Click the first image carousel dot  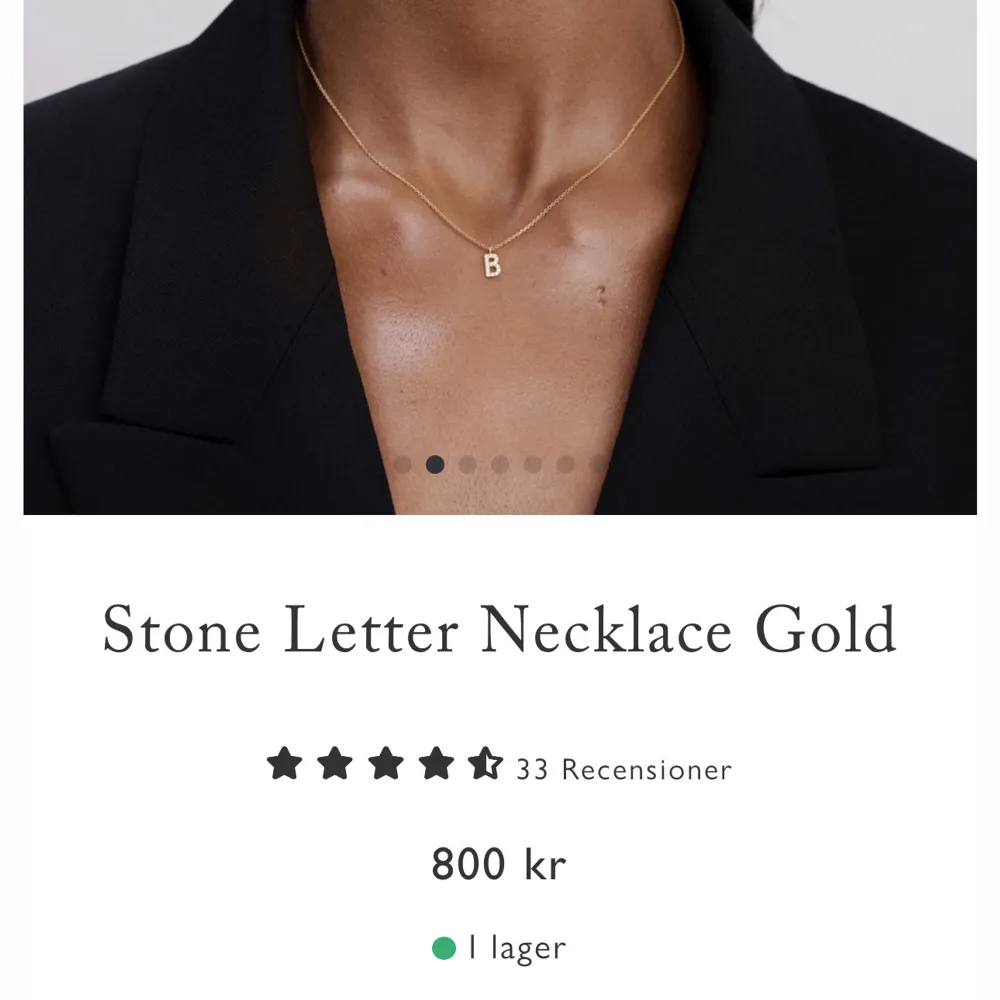pos(403,465)
